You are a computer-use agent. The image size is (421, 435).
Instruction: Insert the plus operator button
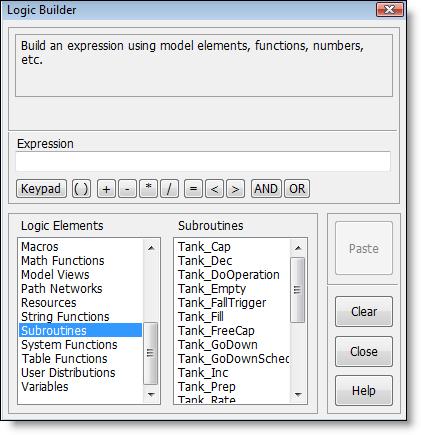point(106,189)
